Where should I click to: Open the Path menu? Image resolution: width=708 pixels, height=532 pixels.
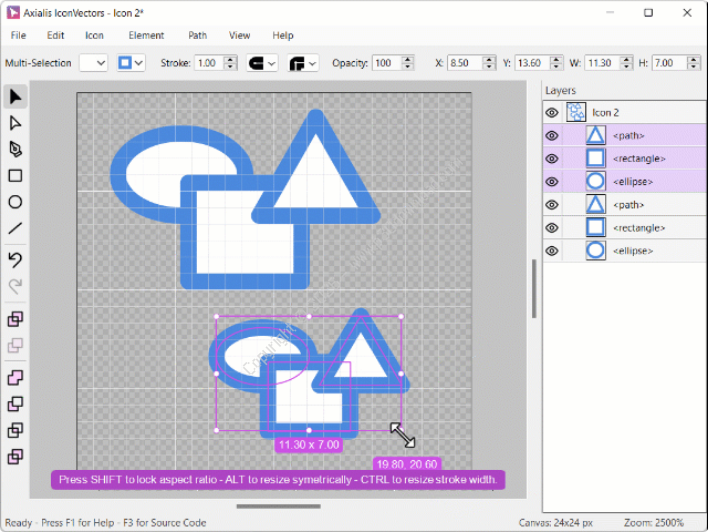pos(197,35)
